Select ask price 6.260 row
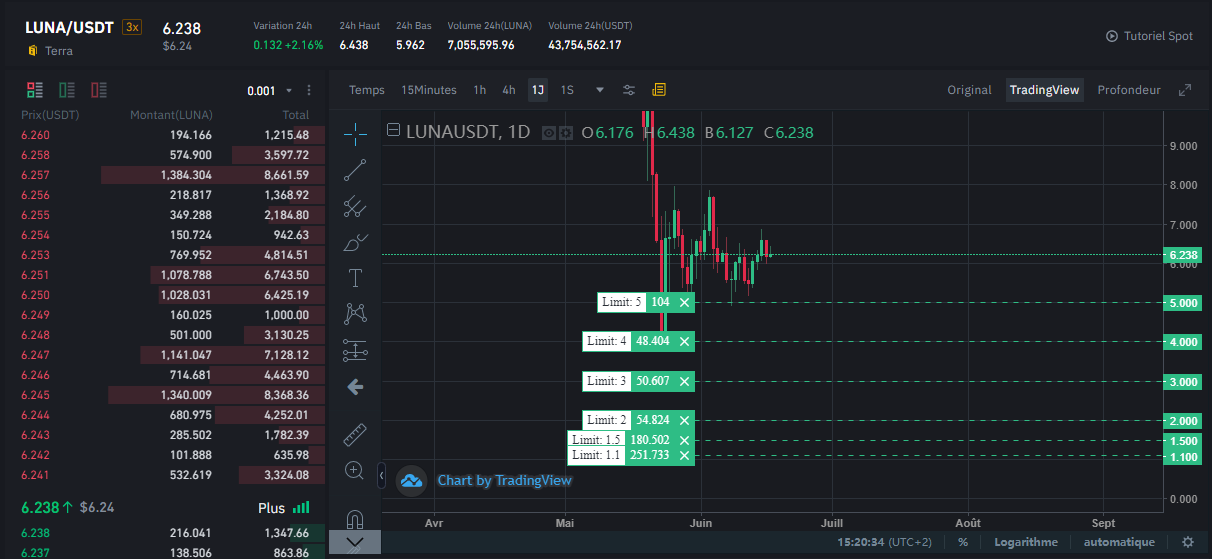 165,135
